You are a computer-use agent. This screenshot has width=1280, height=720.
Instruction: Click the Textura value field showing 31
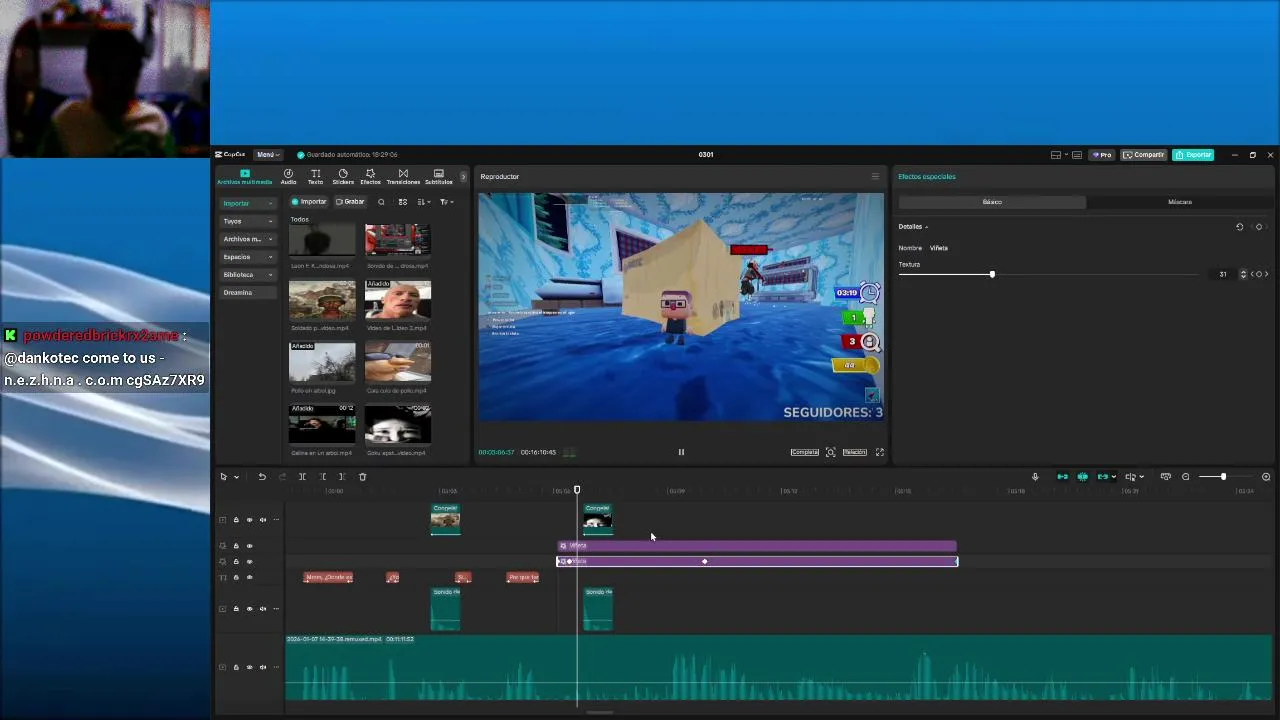point(1222,274)
